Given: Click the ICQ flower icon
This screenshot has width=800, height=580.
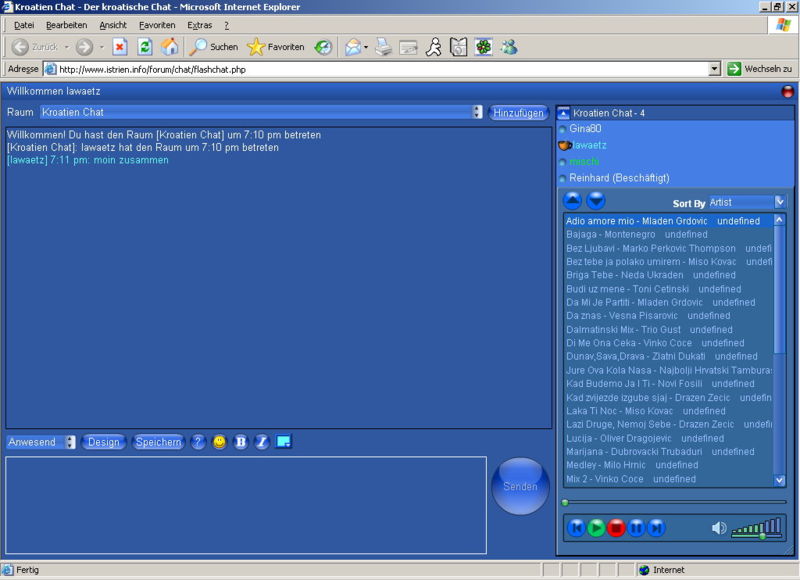Looking at the screenshot, I should click(483, 47).
